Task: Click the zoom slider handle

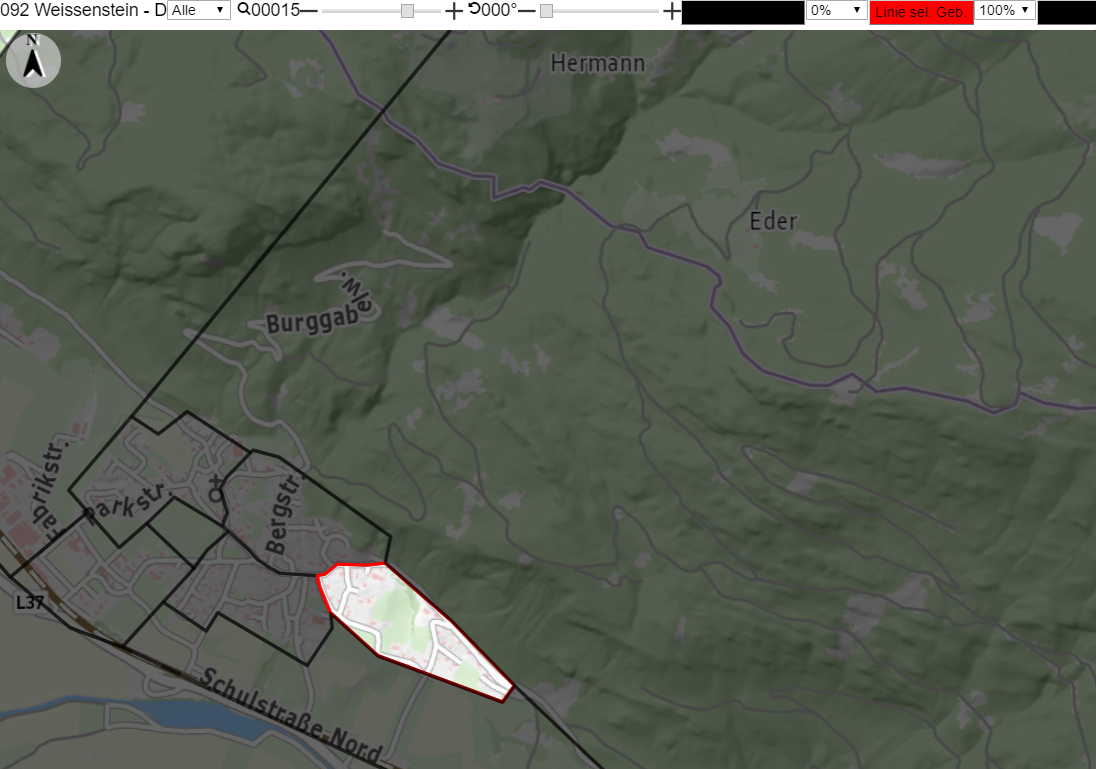Action: (x=408, y=11)
